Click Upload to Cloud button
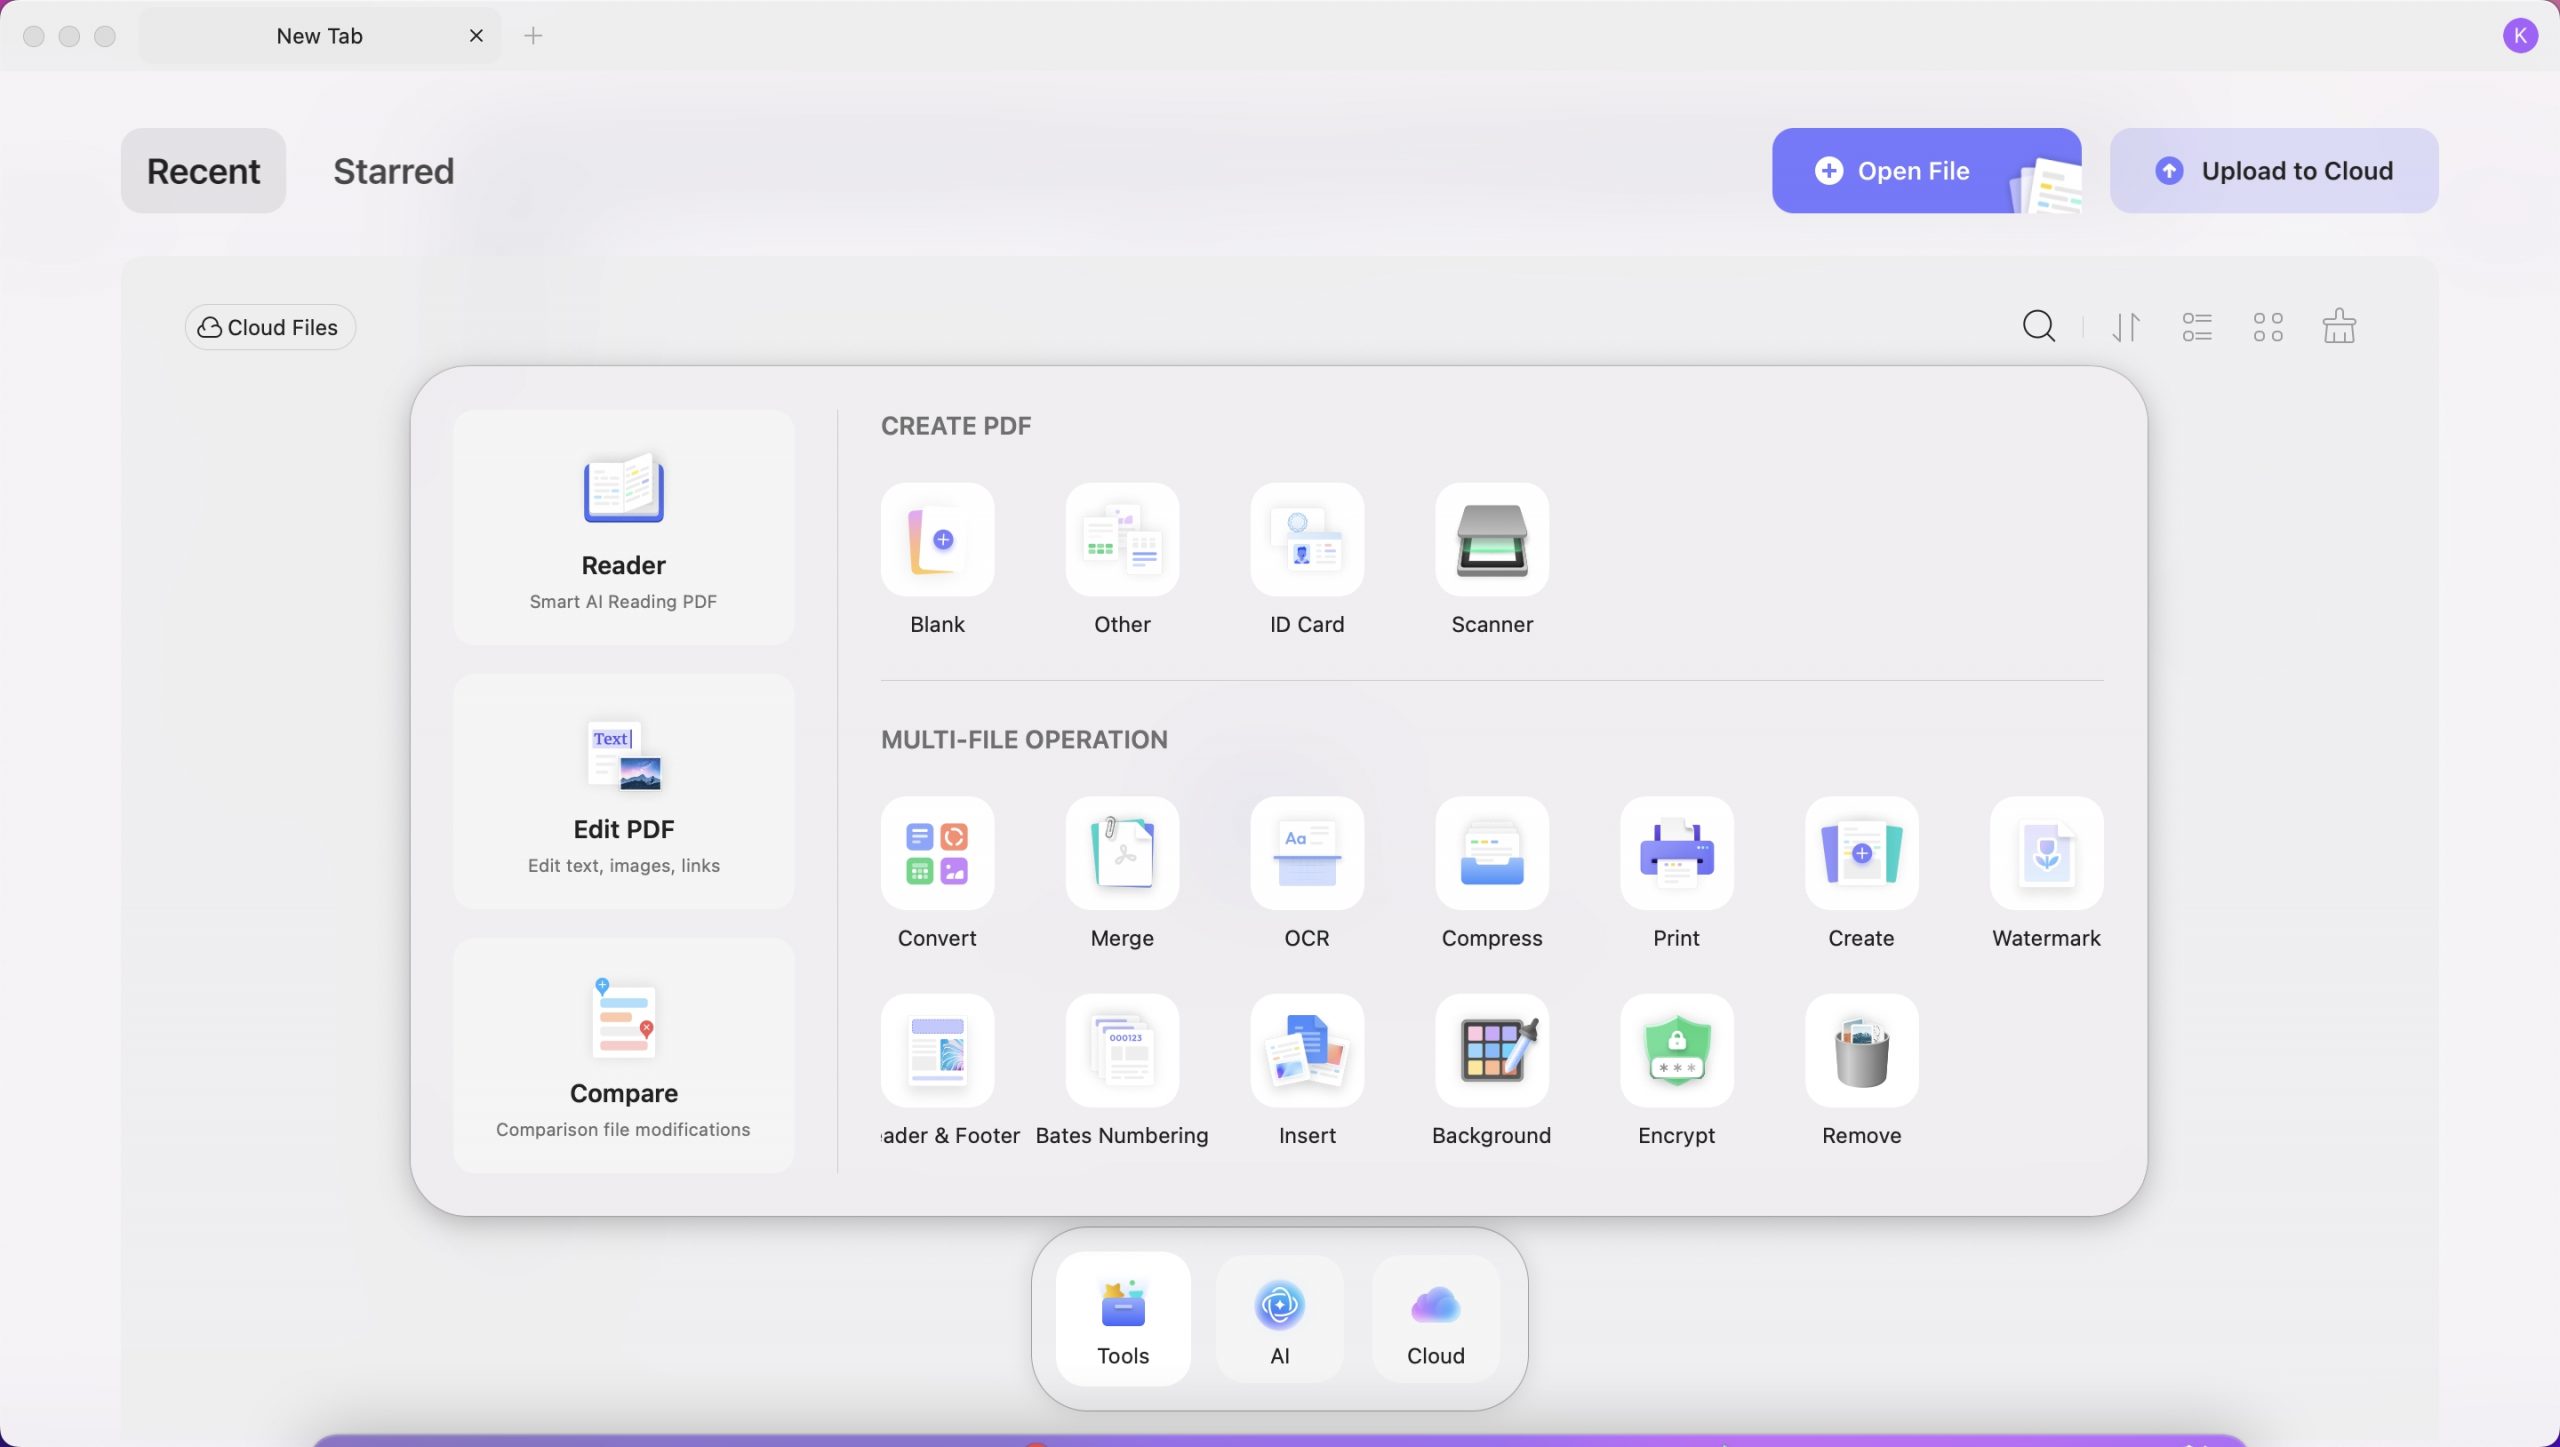Viewport: 2560px width, 1447px height. pos(2274,170)
